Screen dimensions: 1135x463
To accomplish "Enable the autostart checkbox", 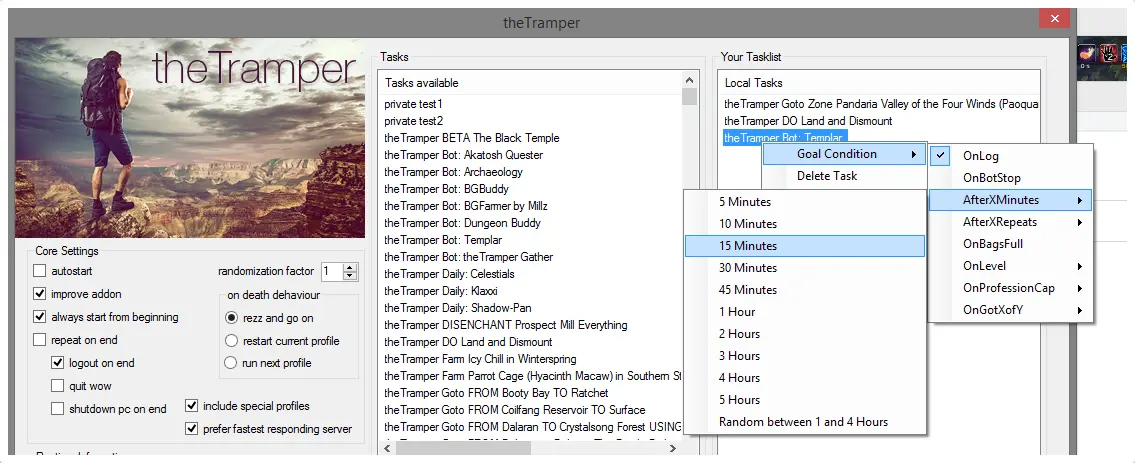I will pyautogui.click(x=39, y=271).
